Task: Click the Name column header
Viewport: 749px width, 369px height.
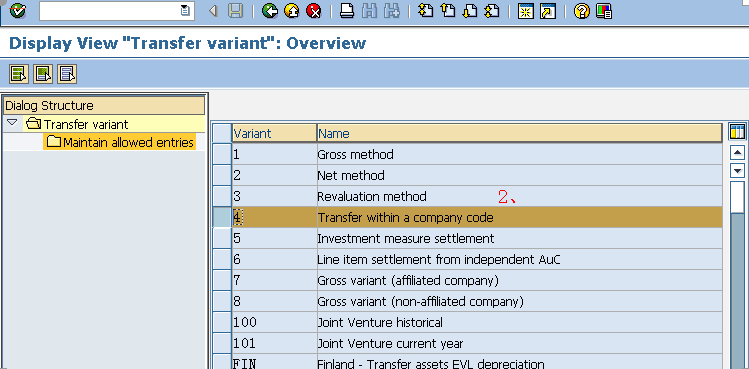Action: coord(520,133)
